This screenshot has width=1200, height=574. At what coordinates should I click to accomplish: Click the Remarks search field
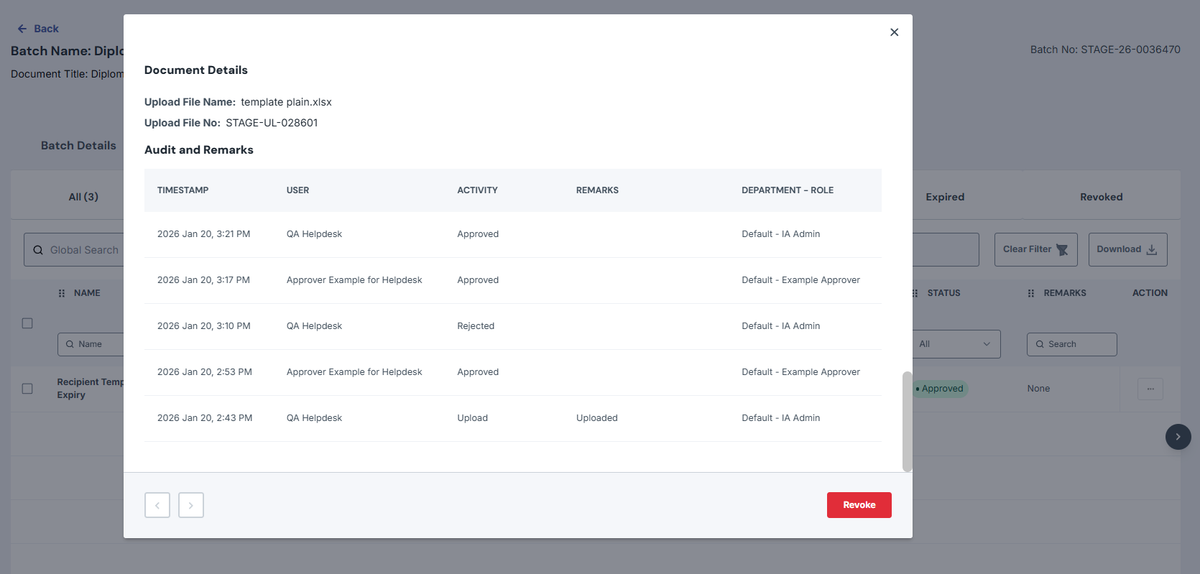click(1072, 344)
